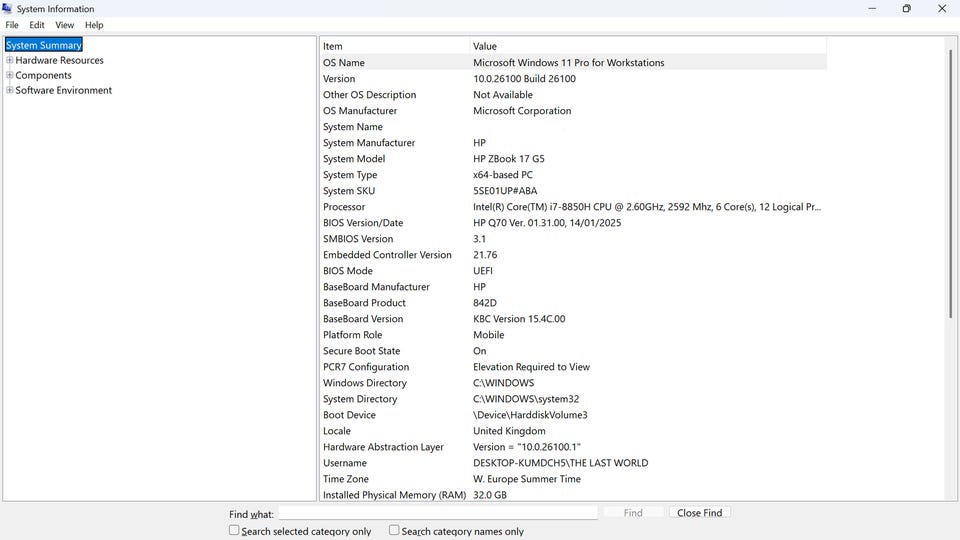
Task: Click the Item column header
Action: 394,46
